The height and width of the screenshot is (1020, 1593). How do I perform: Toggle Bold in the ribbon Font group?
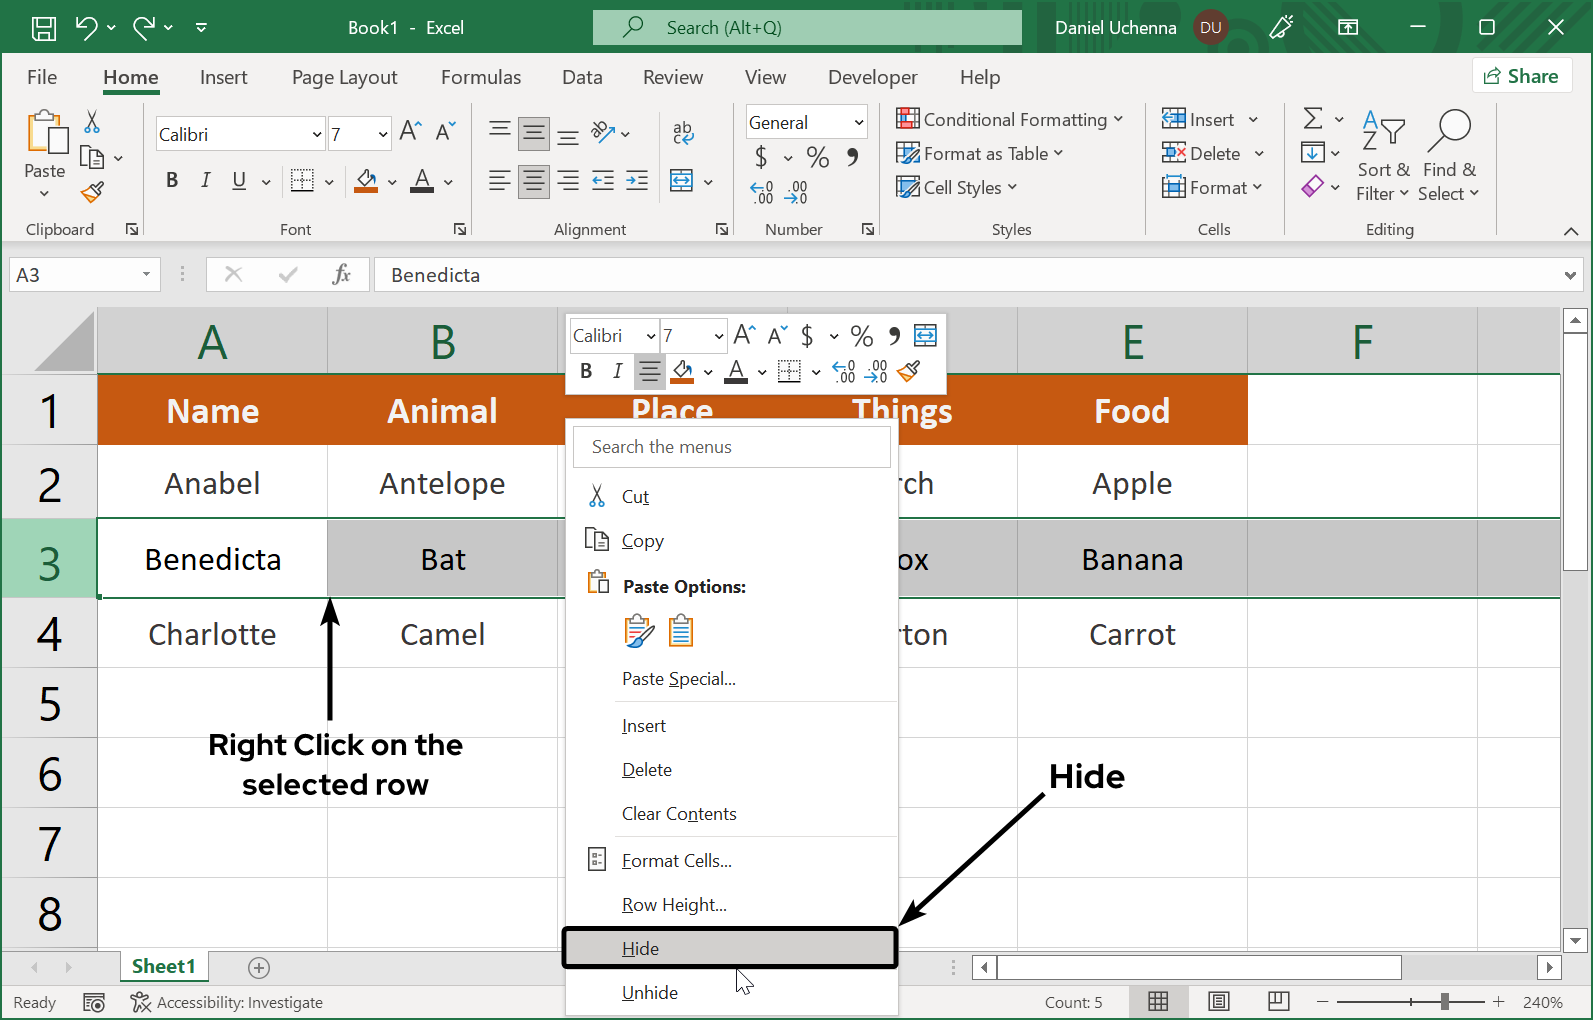coord(172,180)
